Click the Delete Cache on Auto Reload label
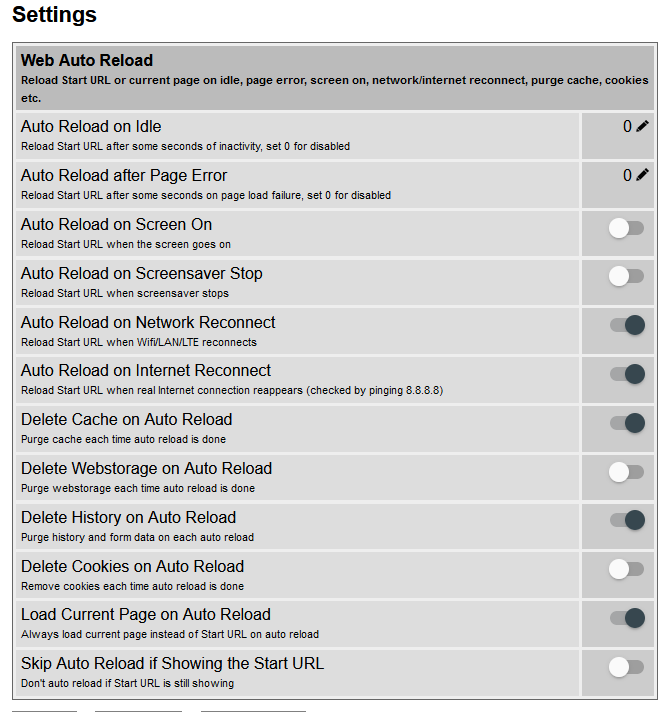This screenshot has width=666, height=712. pyautogui.click(x=126, y=420)
